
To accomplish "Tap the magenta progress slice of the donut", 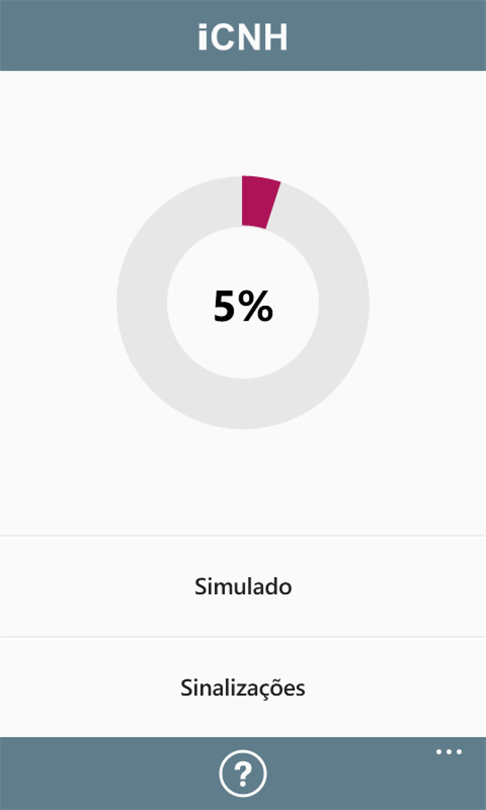I will click(260, 202).
